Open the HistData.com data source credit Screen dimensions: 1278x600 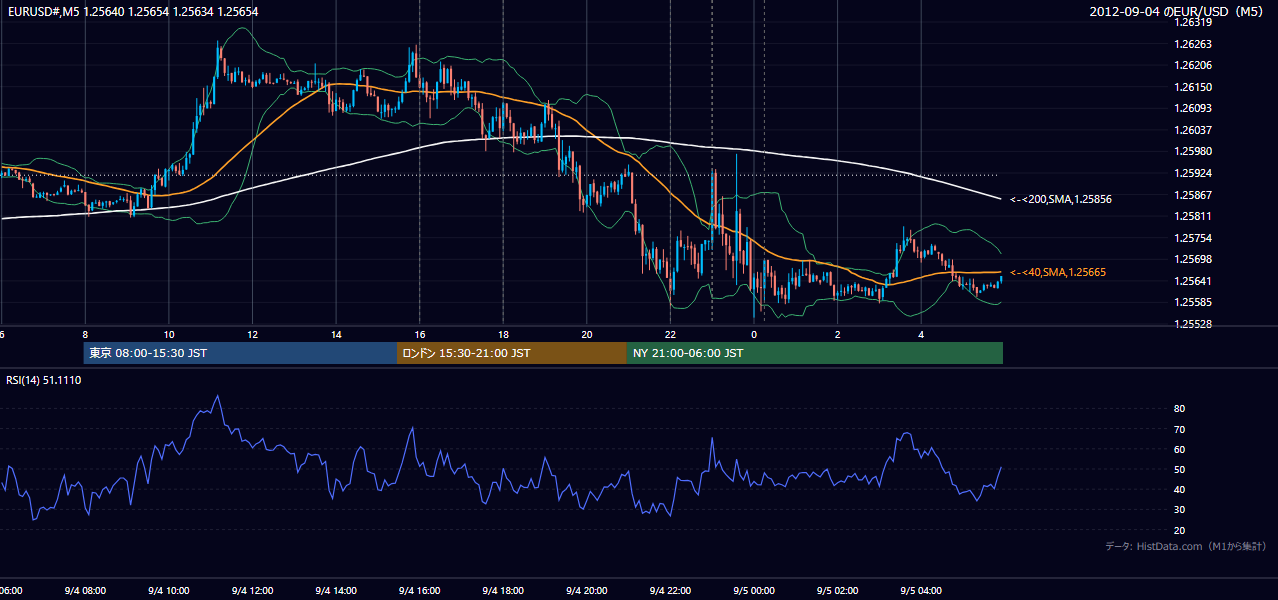tap(1185, 546)
